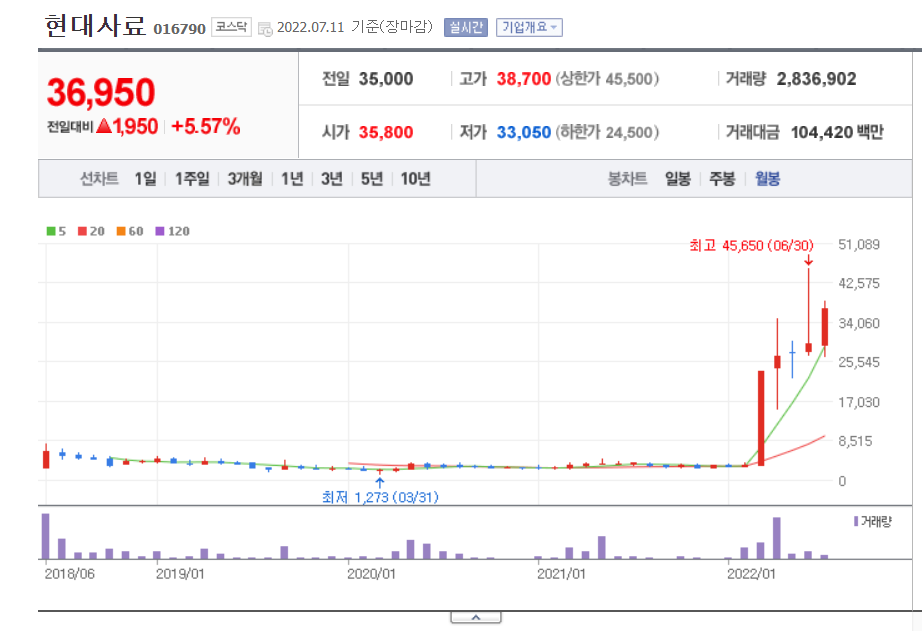922x631 pixels.
Task: Select the 1주일 line chart tab
Action: point(192,178)
